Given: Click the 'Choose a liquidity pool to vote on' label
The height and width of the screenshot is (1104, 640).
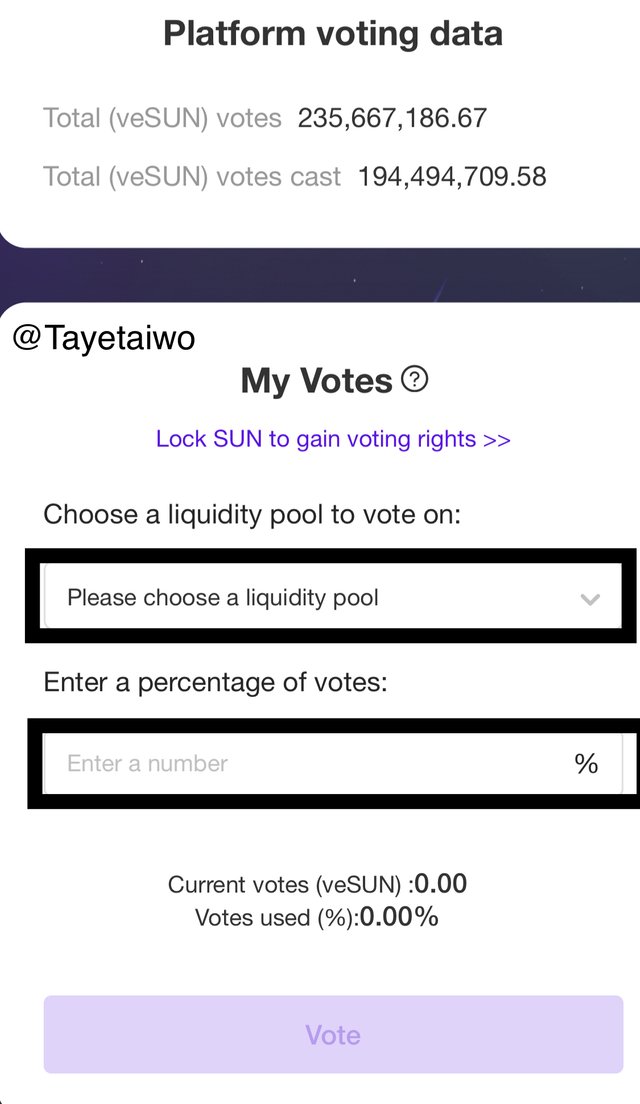Looking at the screenshot, I should click(252, 515).
